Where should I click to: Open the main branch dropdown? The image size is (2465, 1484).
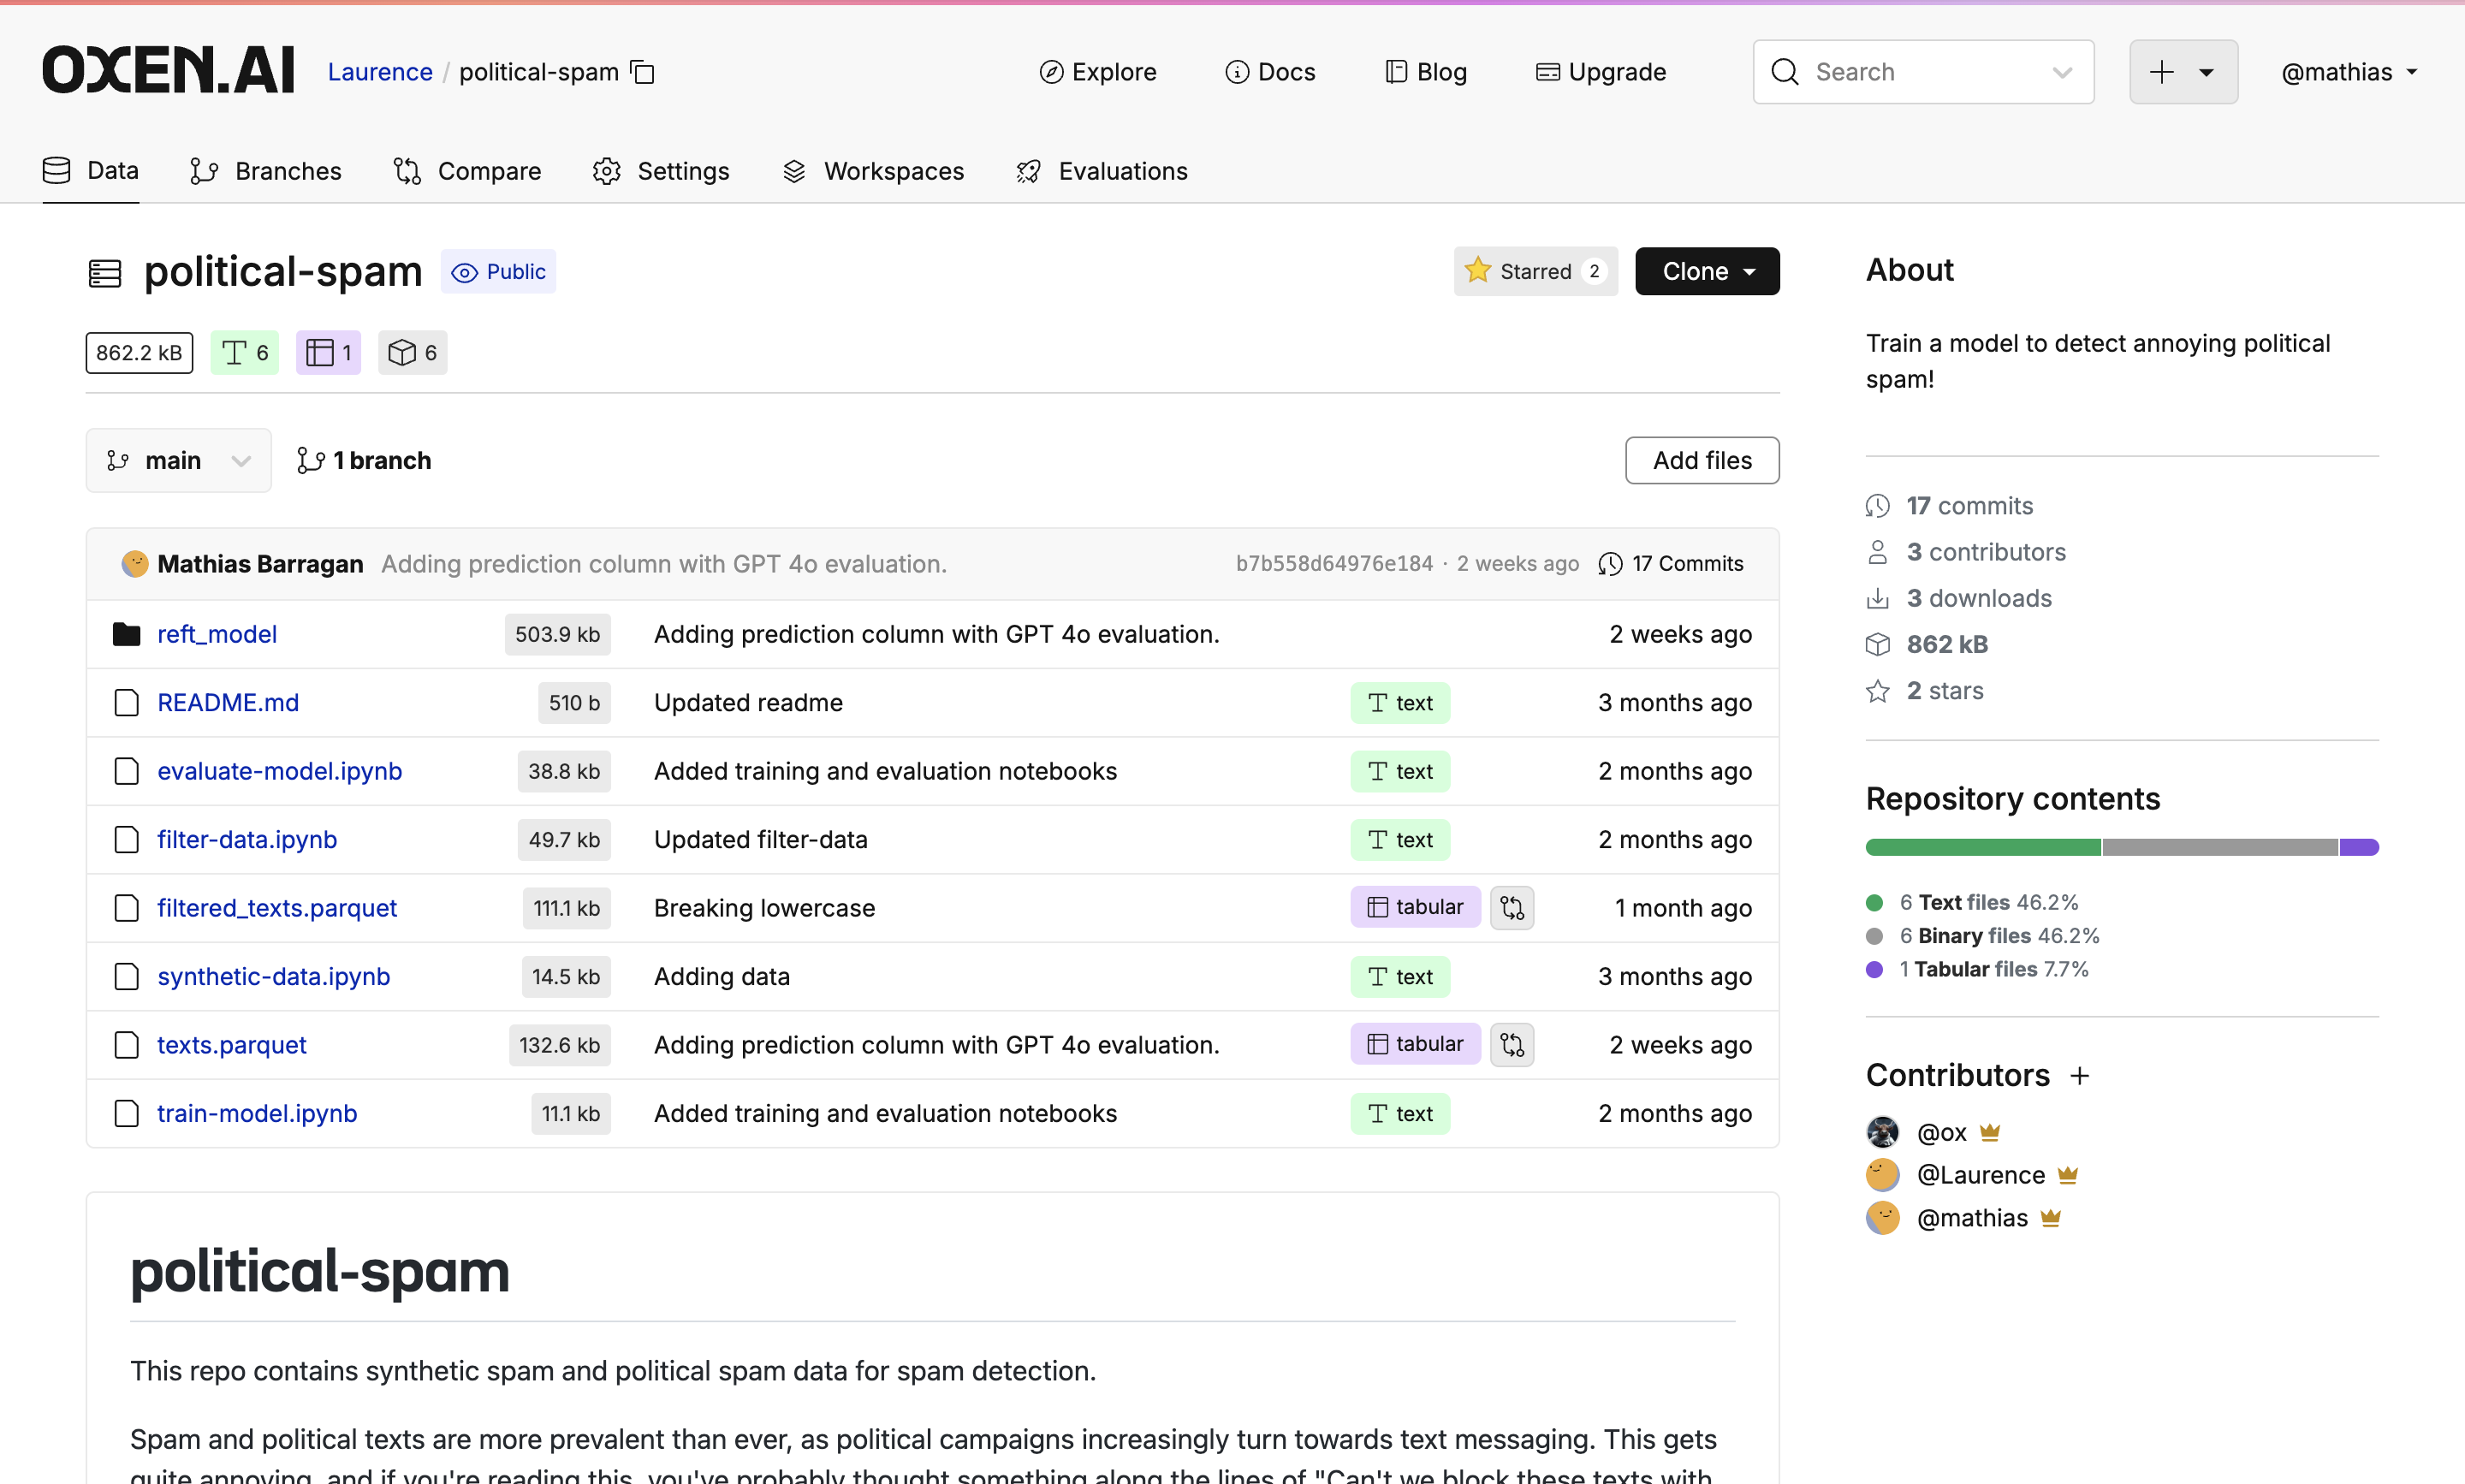[178, 460]
